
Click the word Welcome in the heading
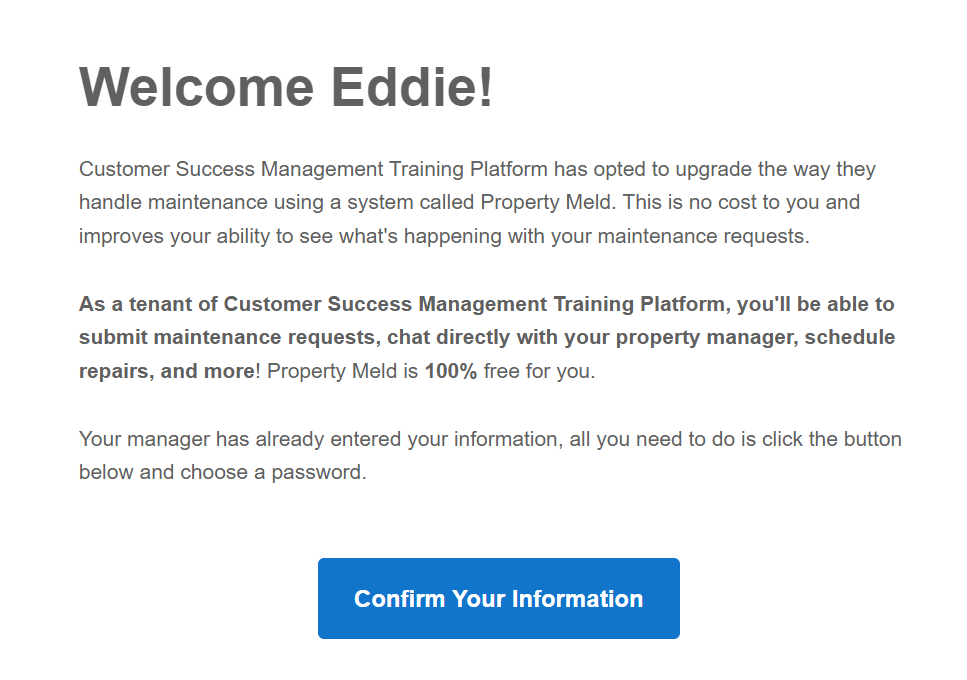coord(197,87)
